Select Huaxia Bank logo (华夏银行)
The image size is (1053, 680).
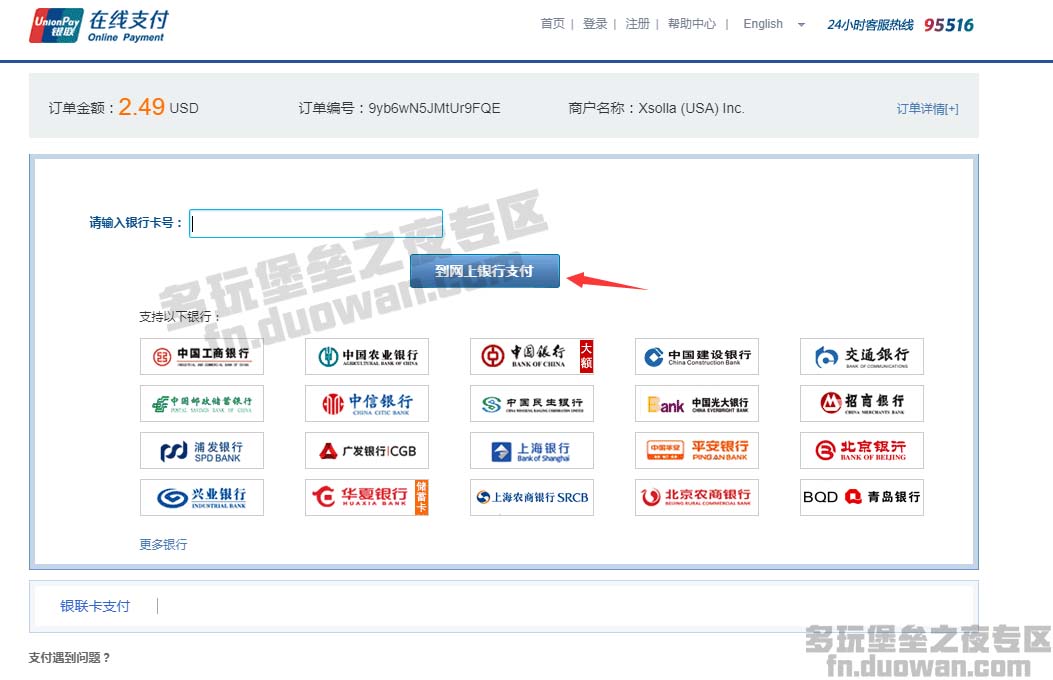coord(367,497)
